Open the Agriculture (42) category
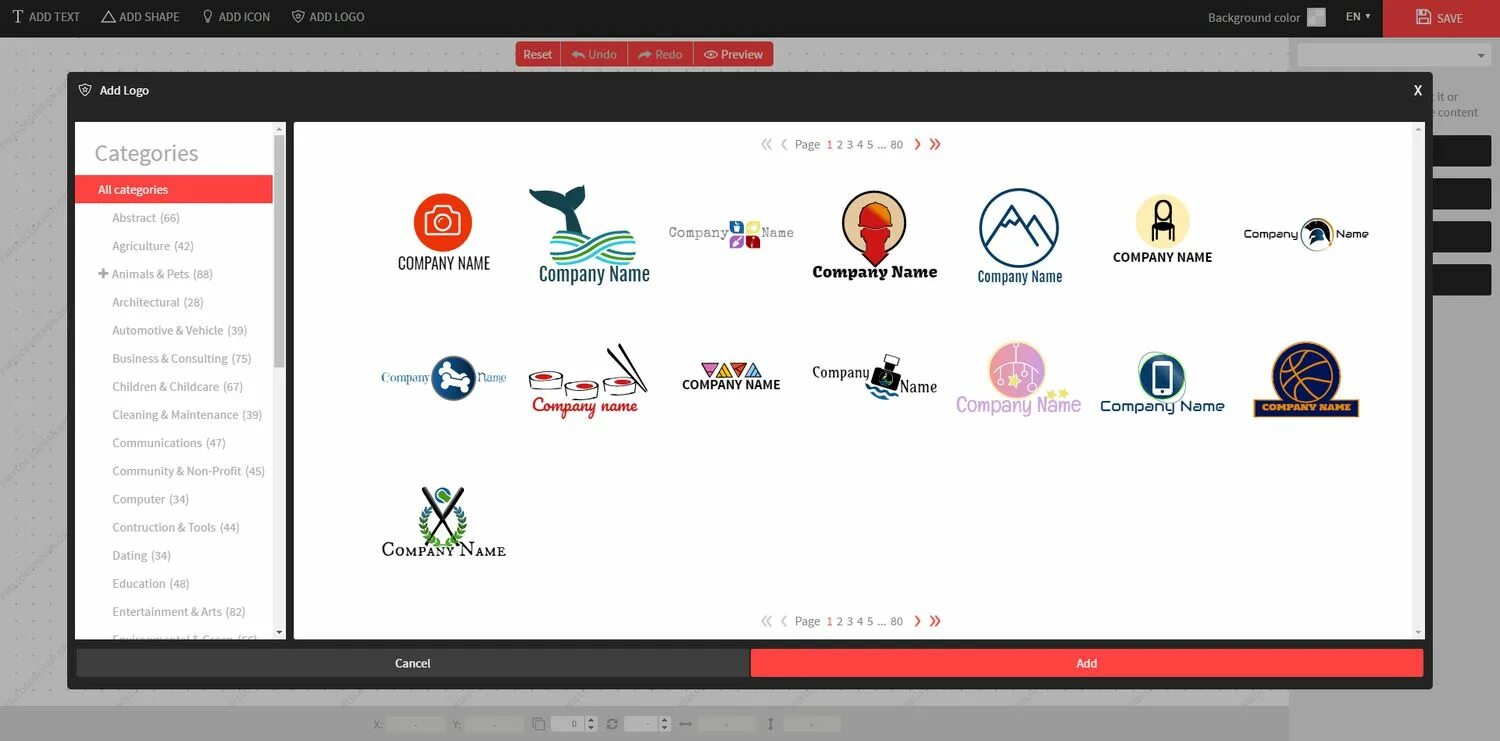The image size is (1500, 741). coord(153,245)
